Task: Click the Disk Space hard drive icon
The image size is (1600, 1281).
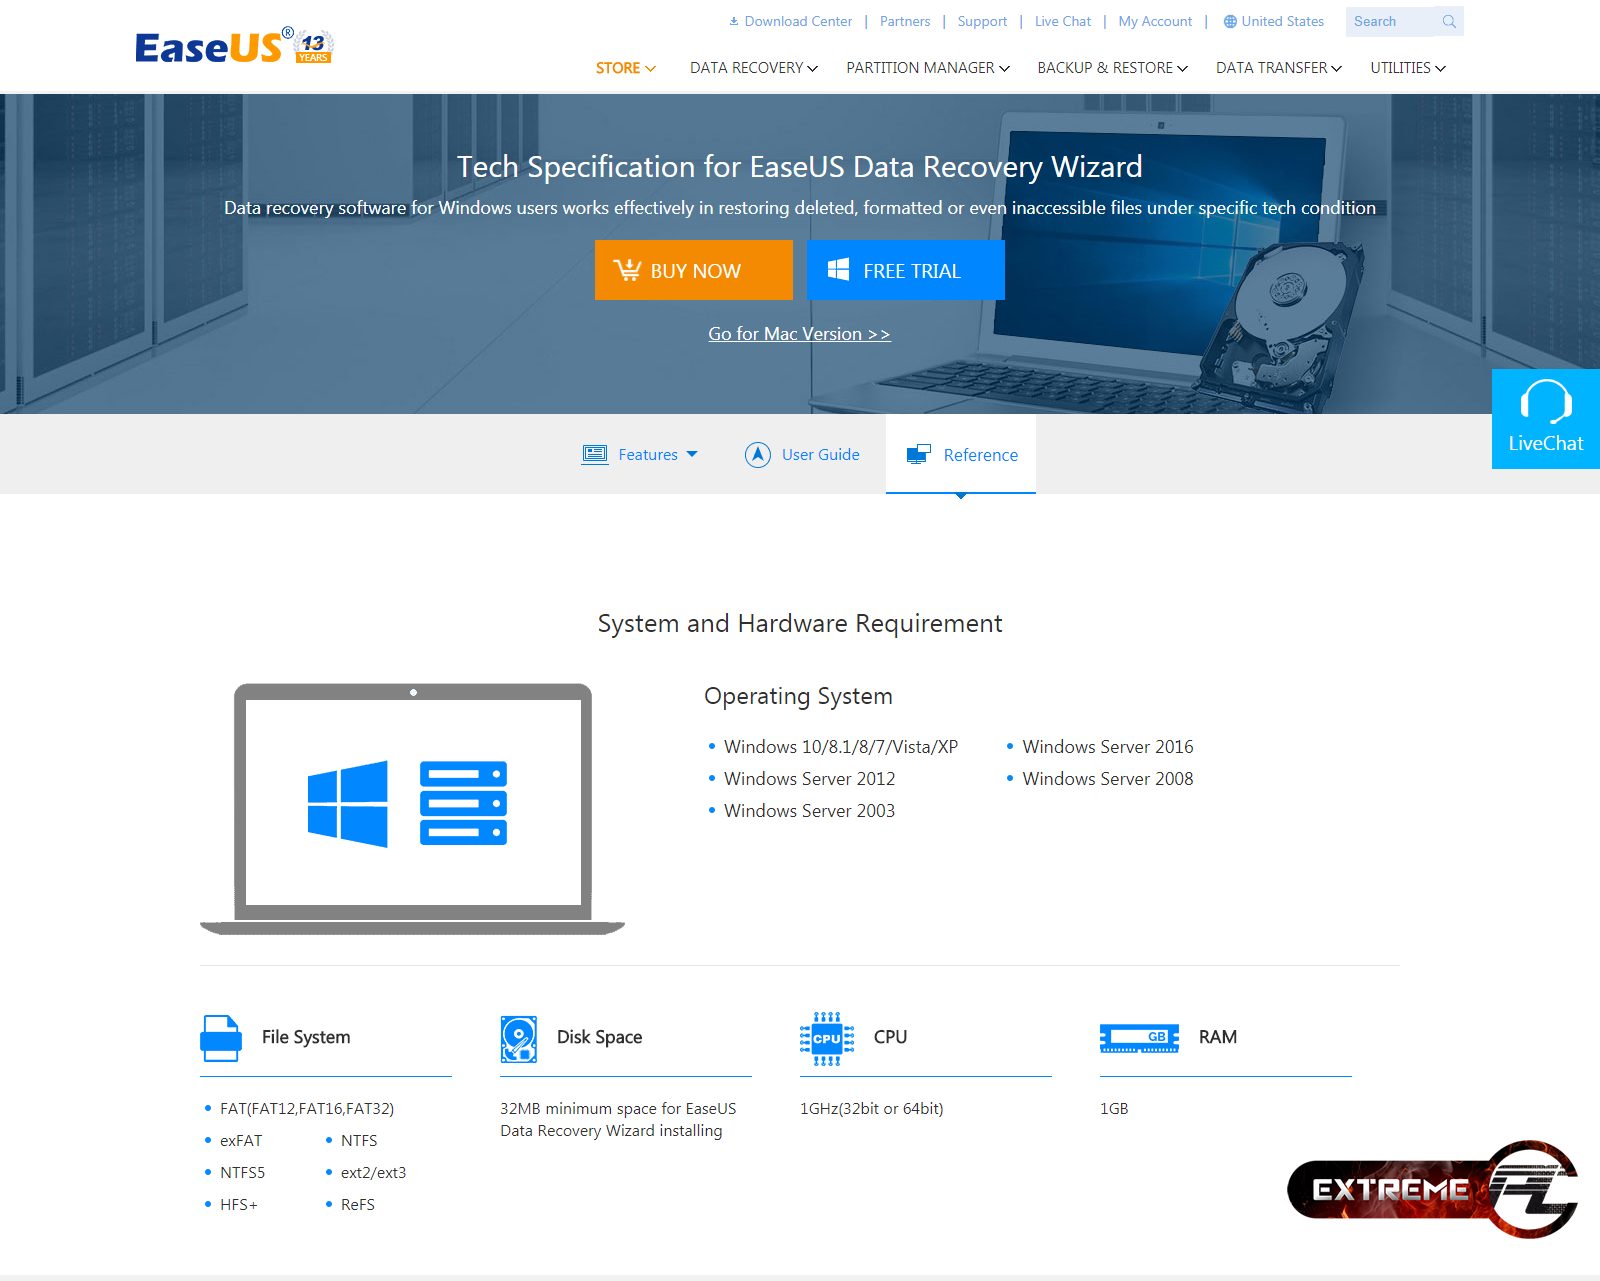Action: [519, 1039]
